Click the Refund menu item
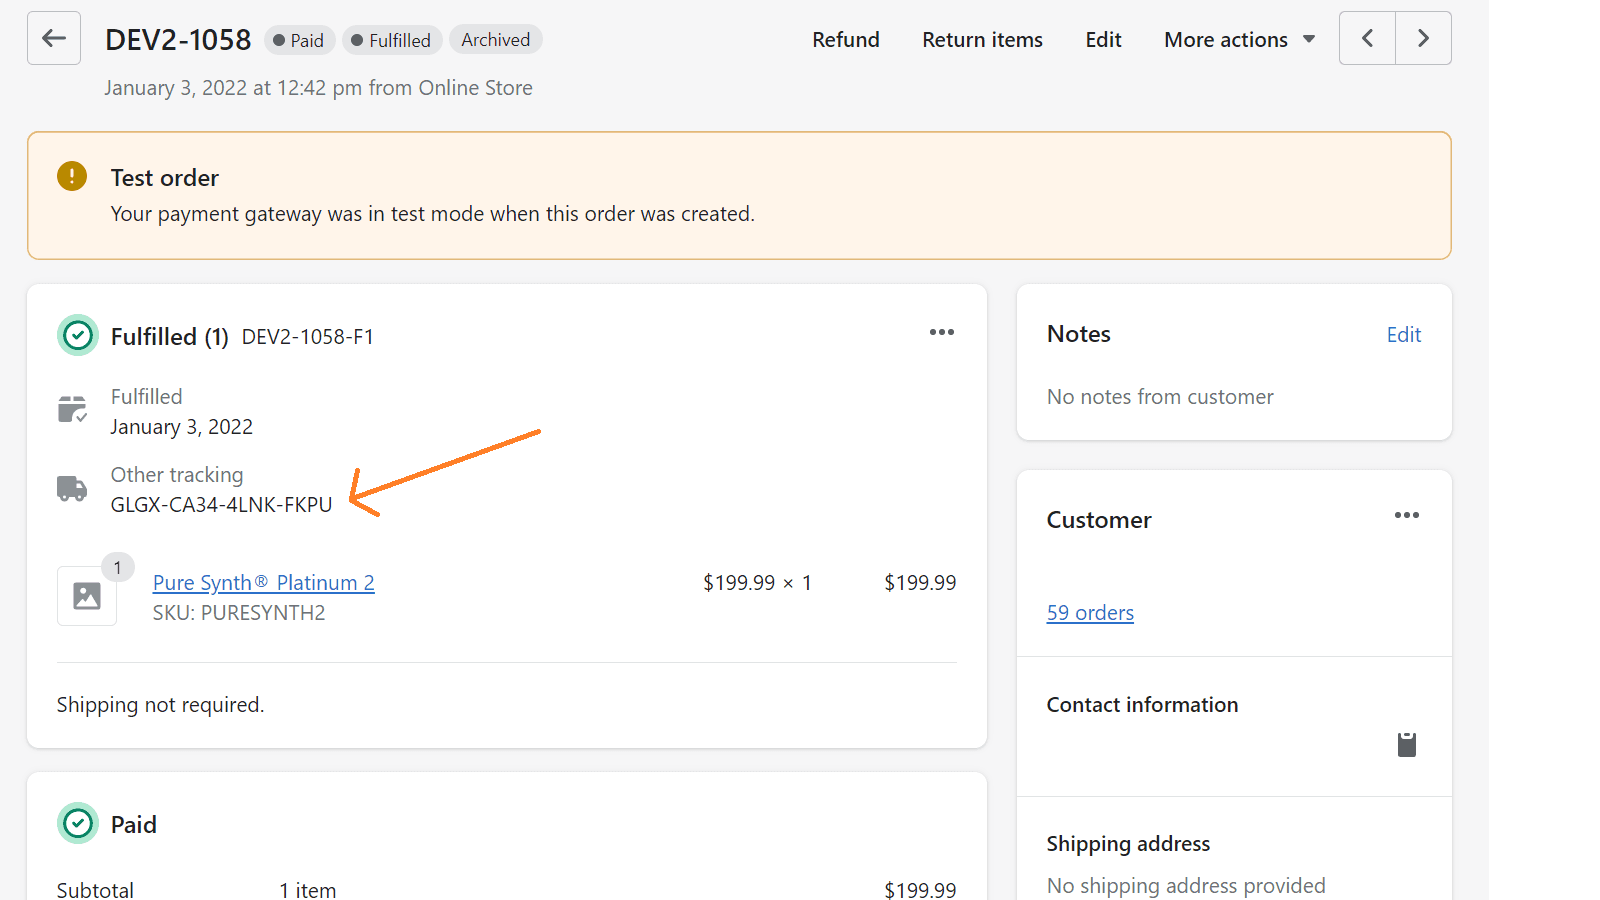This screenshot has width=1600, height=900. click(x=845, y=39)
